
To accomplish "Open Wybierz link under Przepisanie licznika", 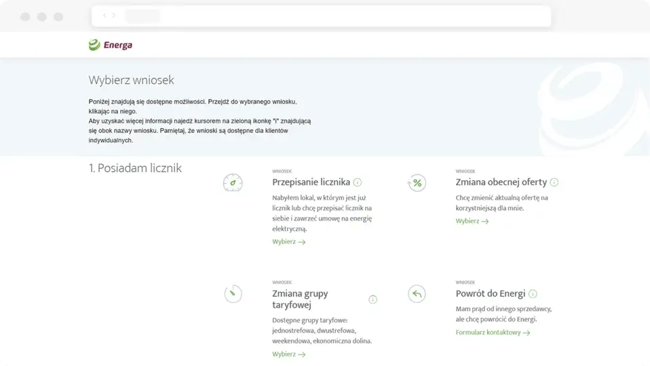I will point(289,242).
